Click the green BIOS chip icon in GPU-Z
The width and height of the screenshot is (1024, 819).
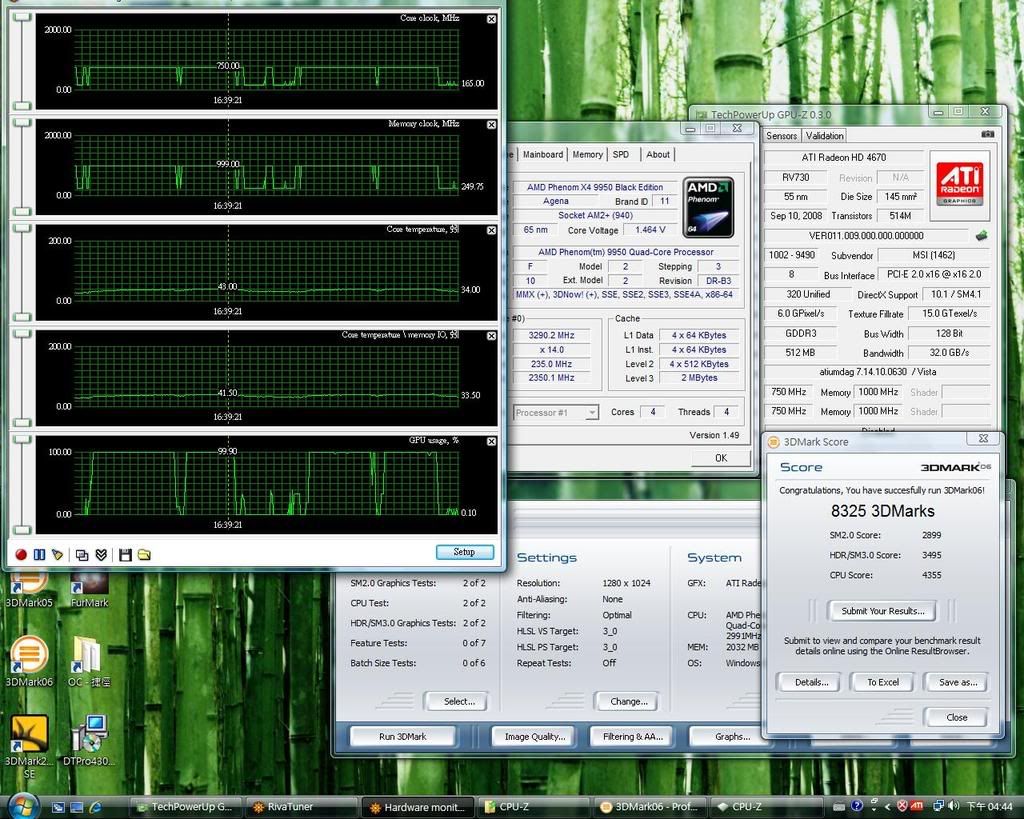tap(982, 236)
